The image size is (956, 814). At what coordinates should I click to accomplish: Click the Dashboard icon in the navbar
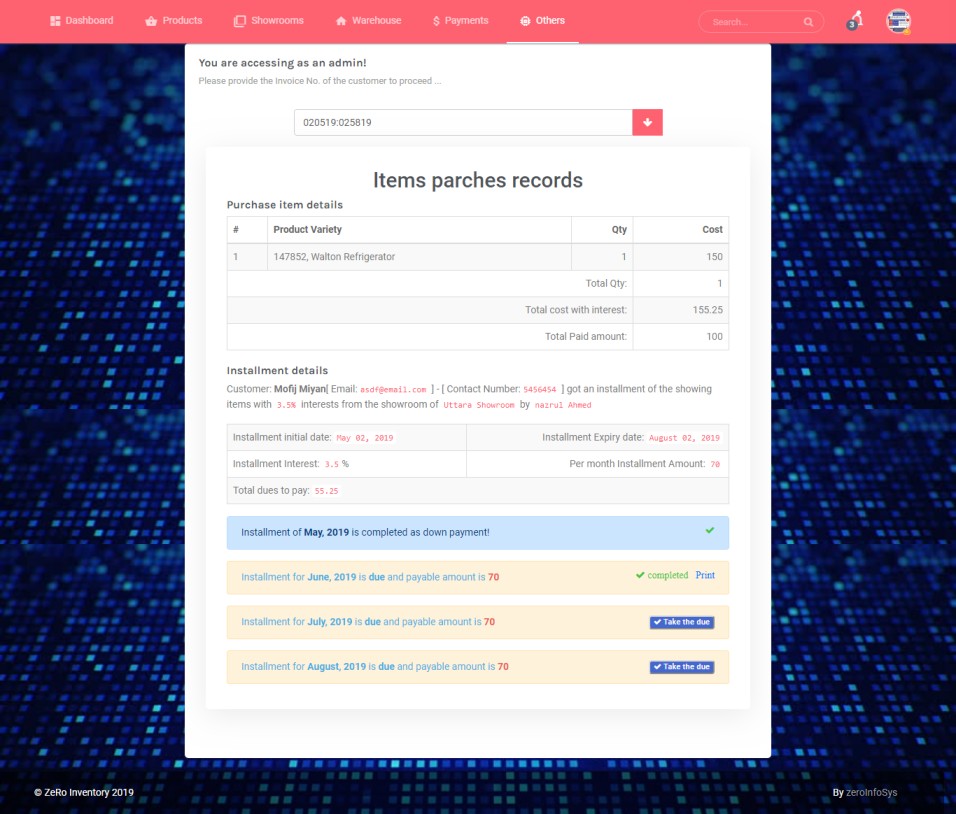pyautogui.click(x=56, y=21)
